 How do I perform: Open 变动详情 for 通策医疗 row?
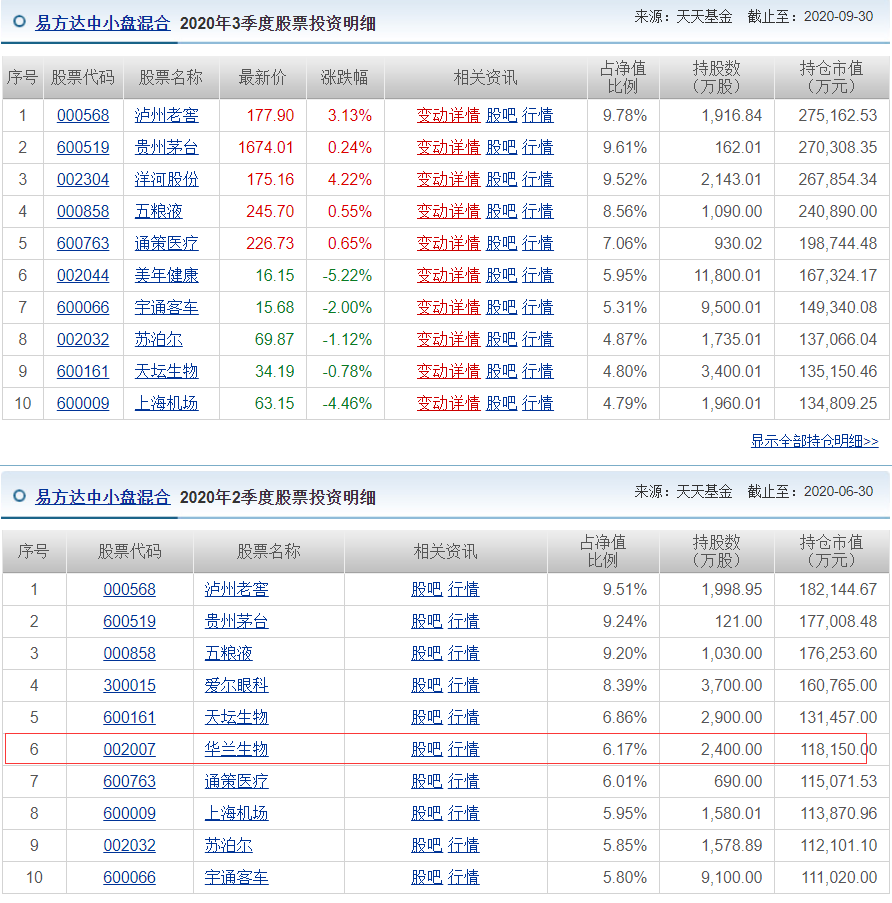(448, 243)
